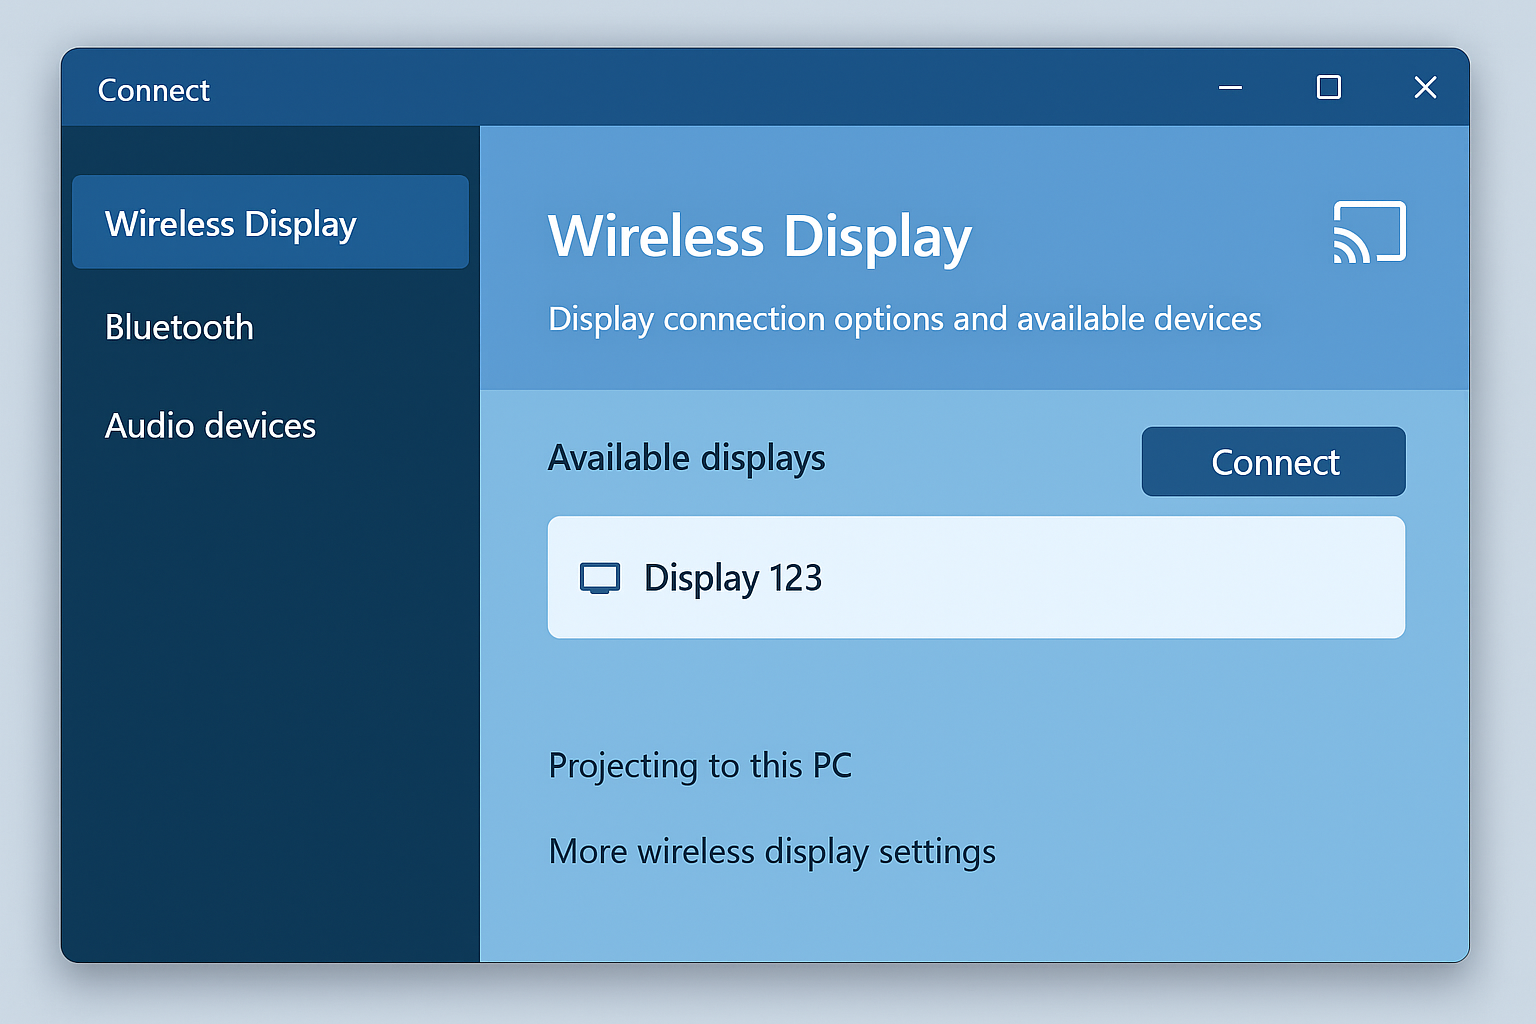Connect to Display 123 using the Connect button
1536x1024 pixels.
(1273, 461)
